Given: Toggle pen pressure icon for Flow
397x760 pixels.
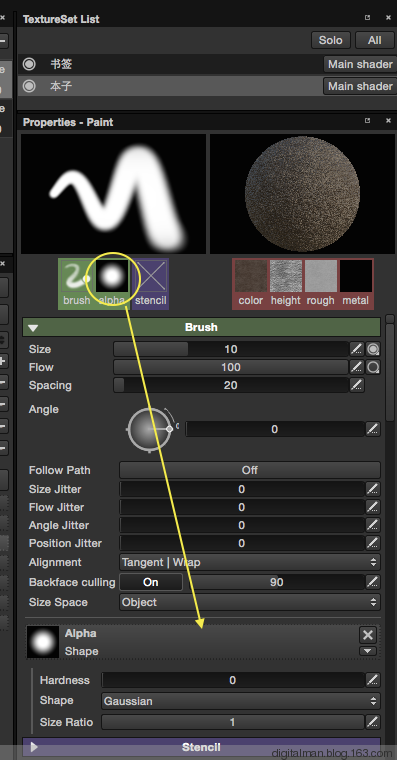Looking at the screenshot, I should (356, 367).
